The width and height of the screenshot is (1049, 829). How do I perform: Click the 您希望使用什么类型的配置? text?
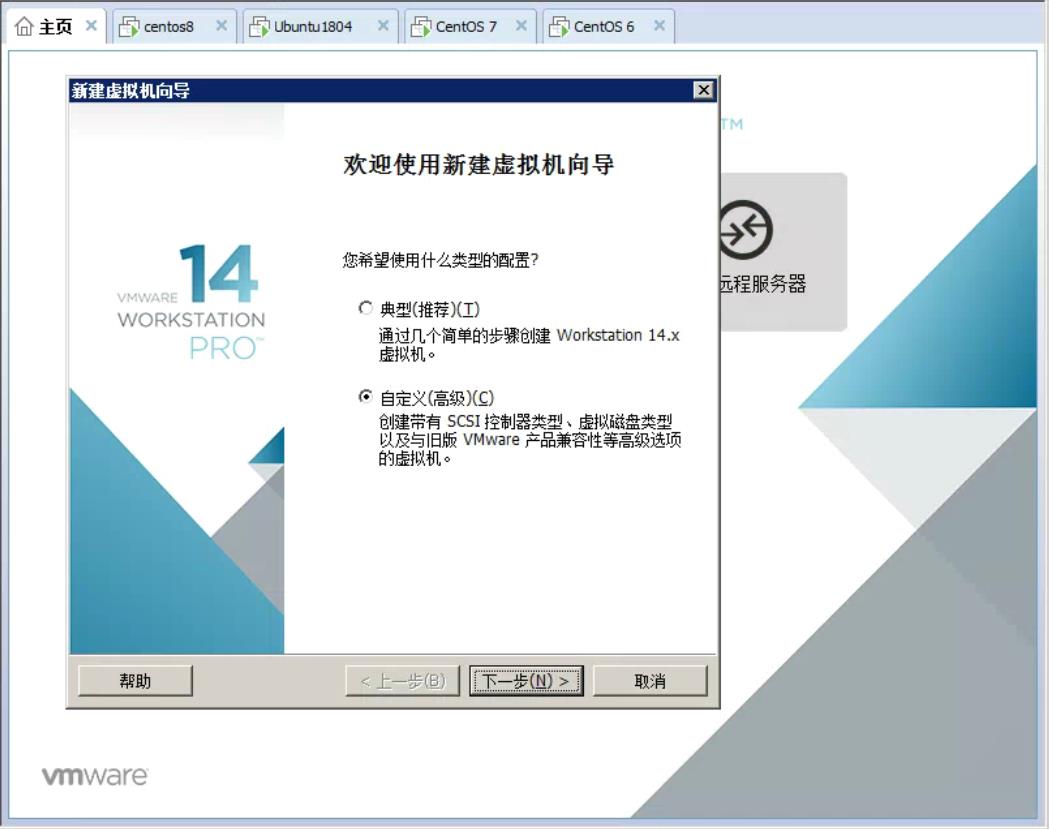click(x=440, y=260)
